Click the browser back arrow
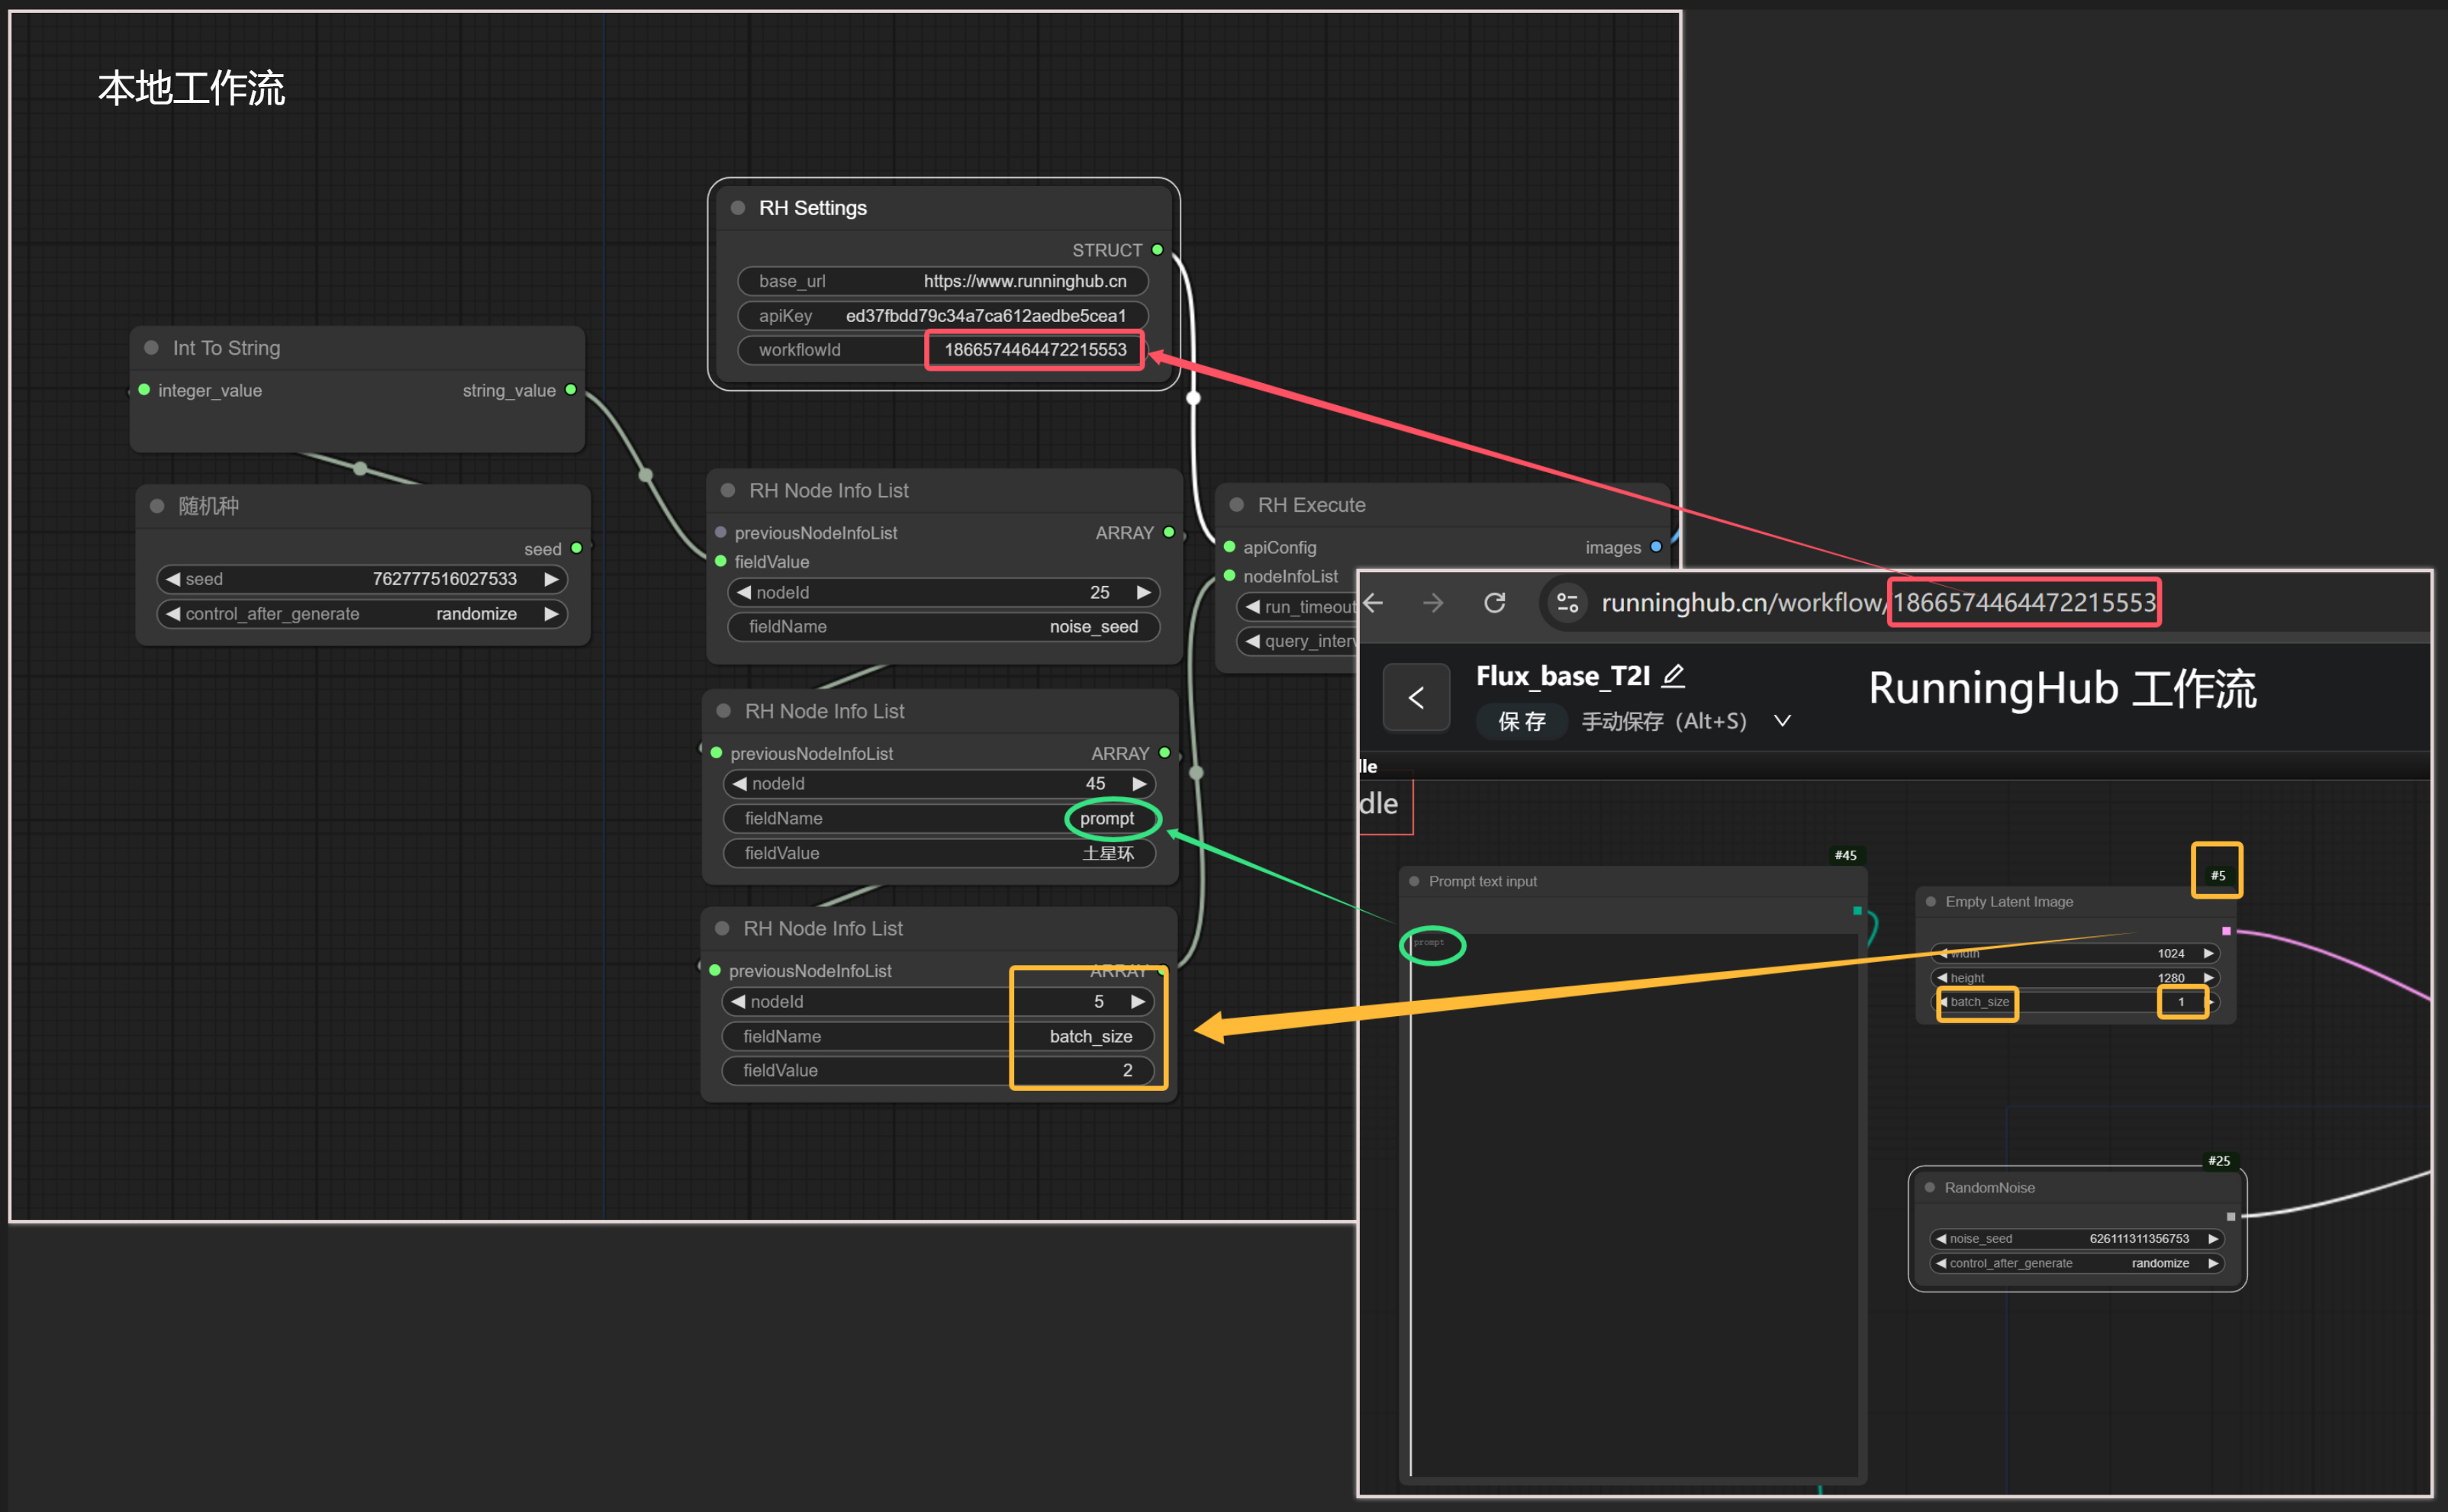Screen dimensions: 2448x1512 click(x=1374, y=603)
